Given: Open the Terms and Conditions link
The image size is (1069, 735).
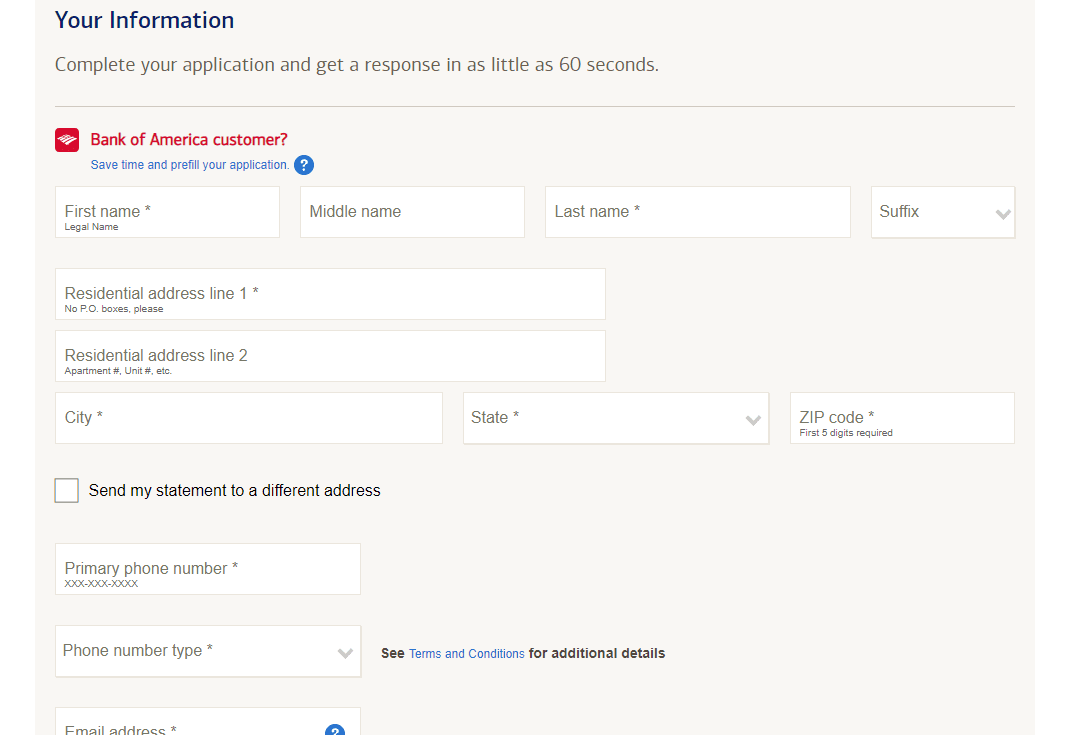Looking at the screenshot, I should click(466, 654).
